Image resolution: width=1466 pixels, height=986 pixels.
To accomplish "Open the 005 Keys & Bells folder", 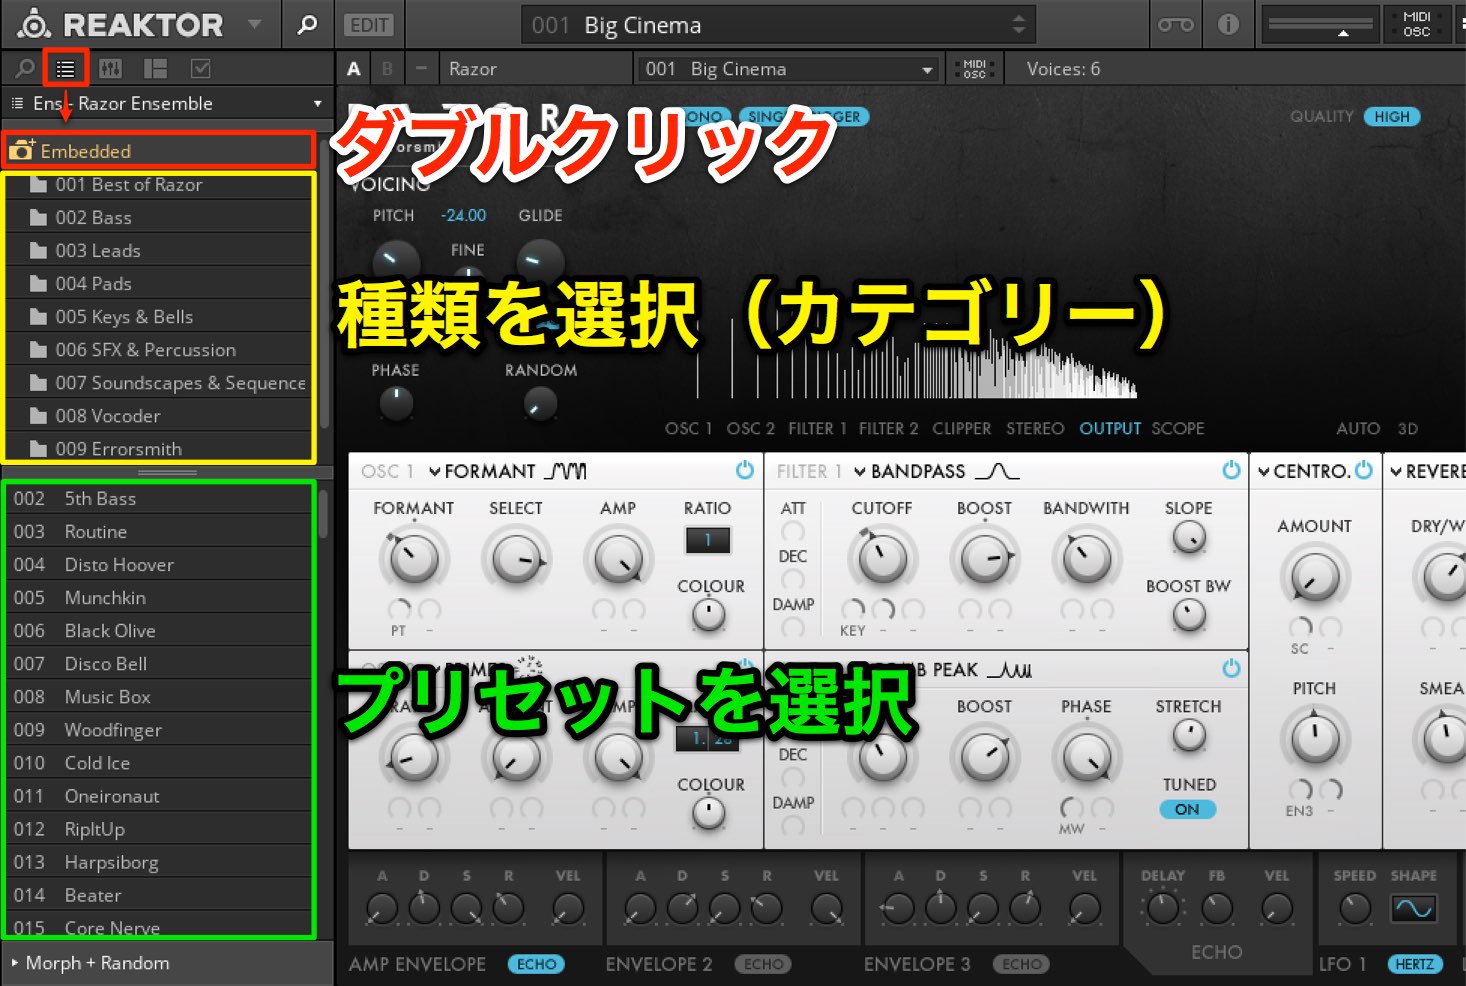I will pyautogui.click(x=160, y=316).
